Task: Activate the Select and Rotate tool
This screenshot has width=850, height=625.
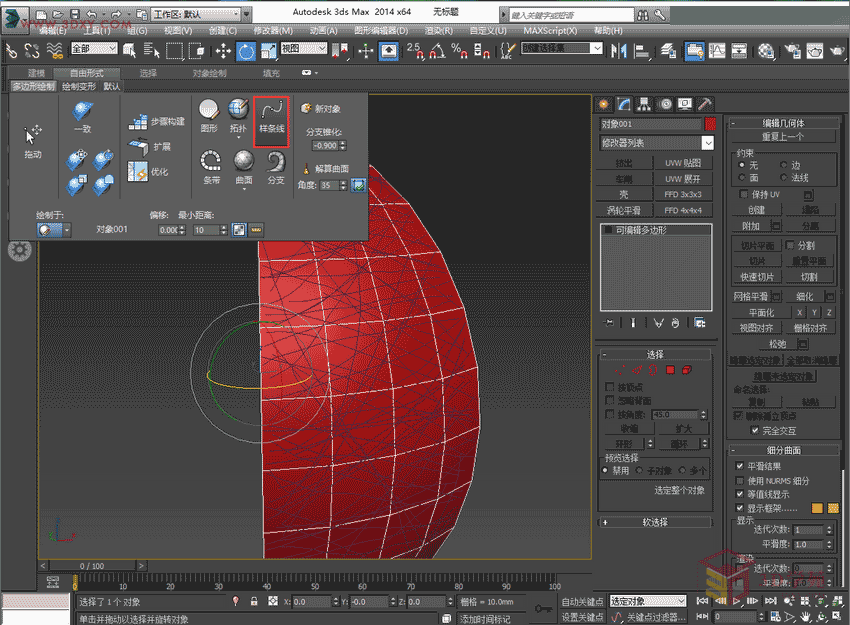Action: (245, 51)
